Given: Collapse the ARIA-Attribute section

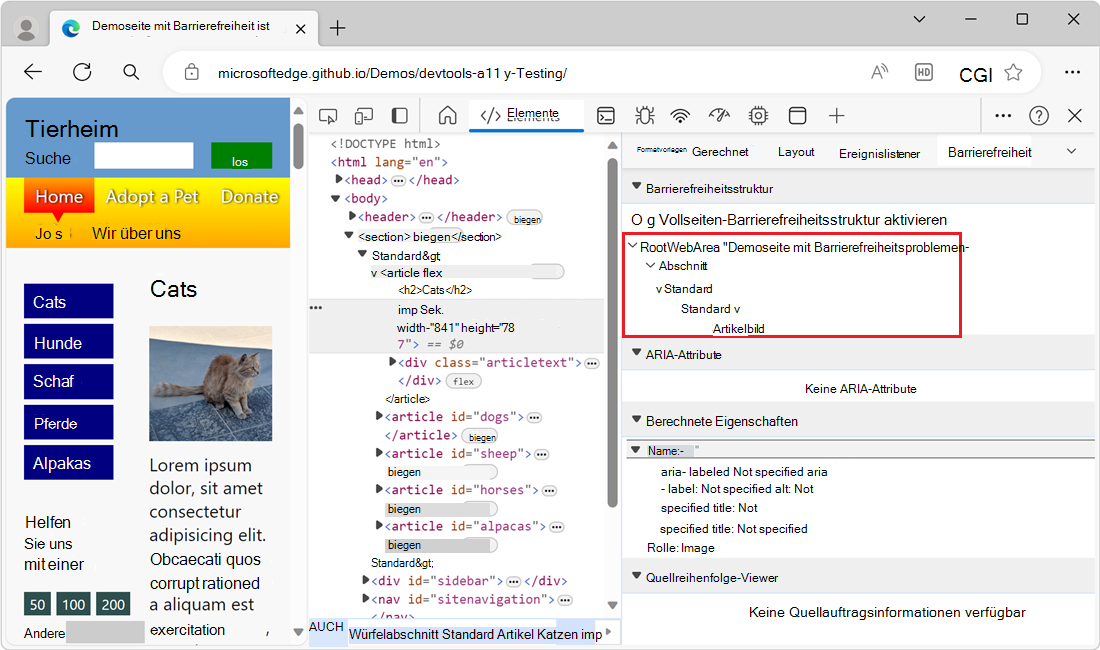Looking at the screenshot, I should [x=635, y=354].
